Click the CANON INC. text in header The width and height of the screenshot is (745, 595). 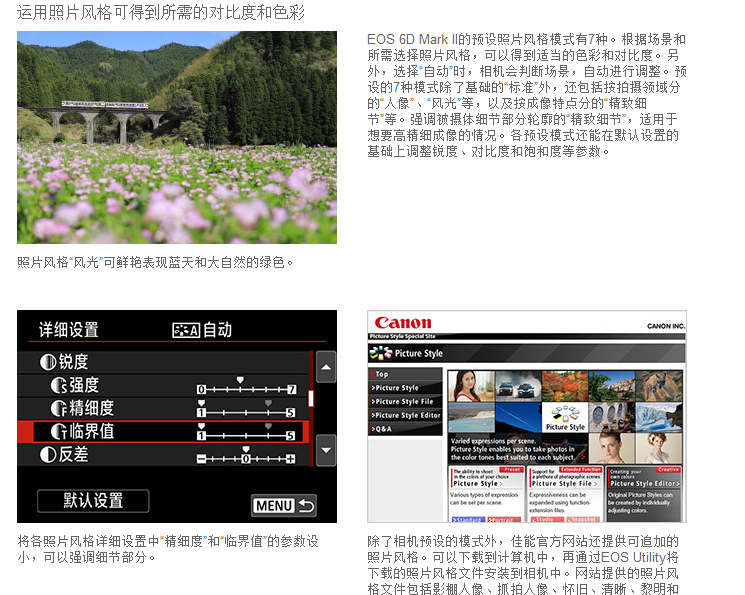[x=666, y=326]
